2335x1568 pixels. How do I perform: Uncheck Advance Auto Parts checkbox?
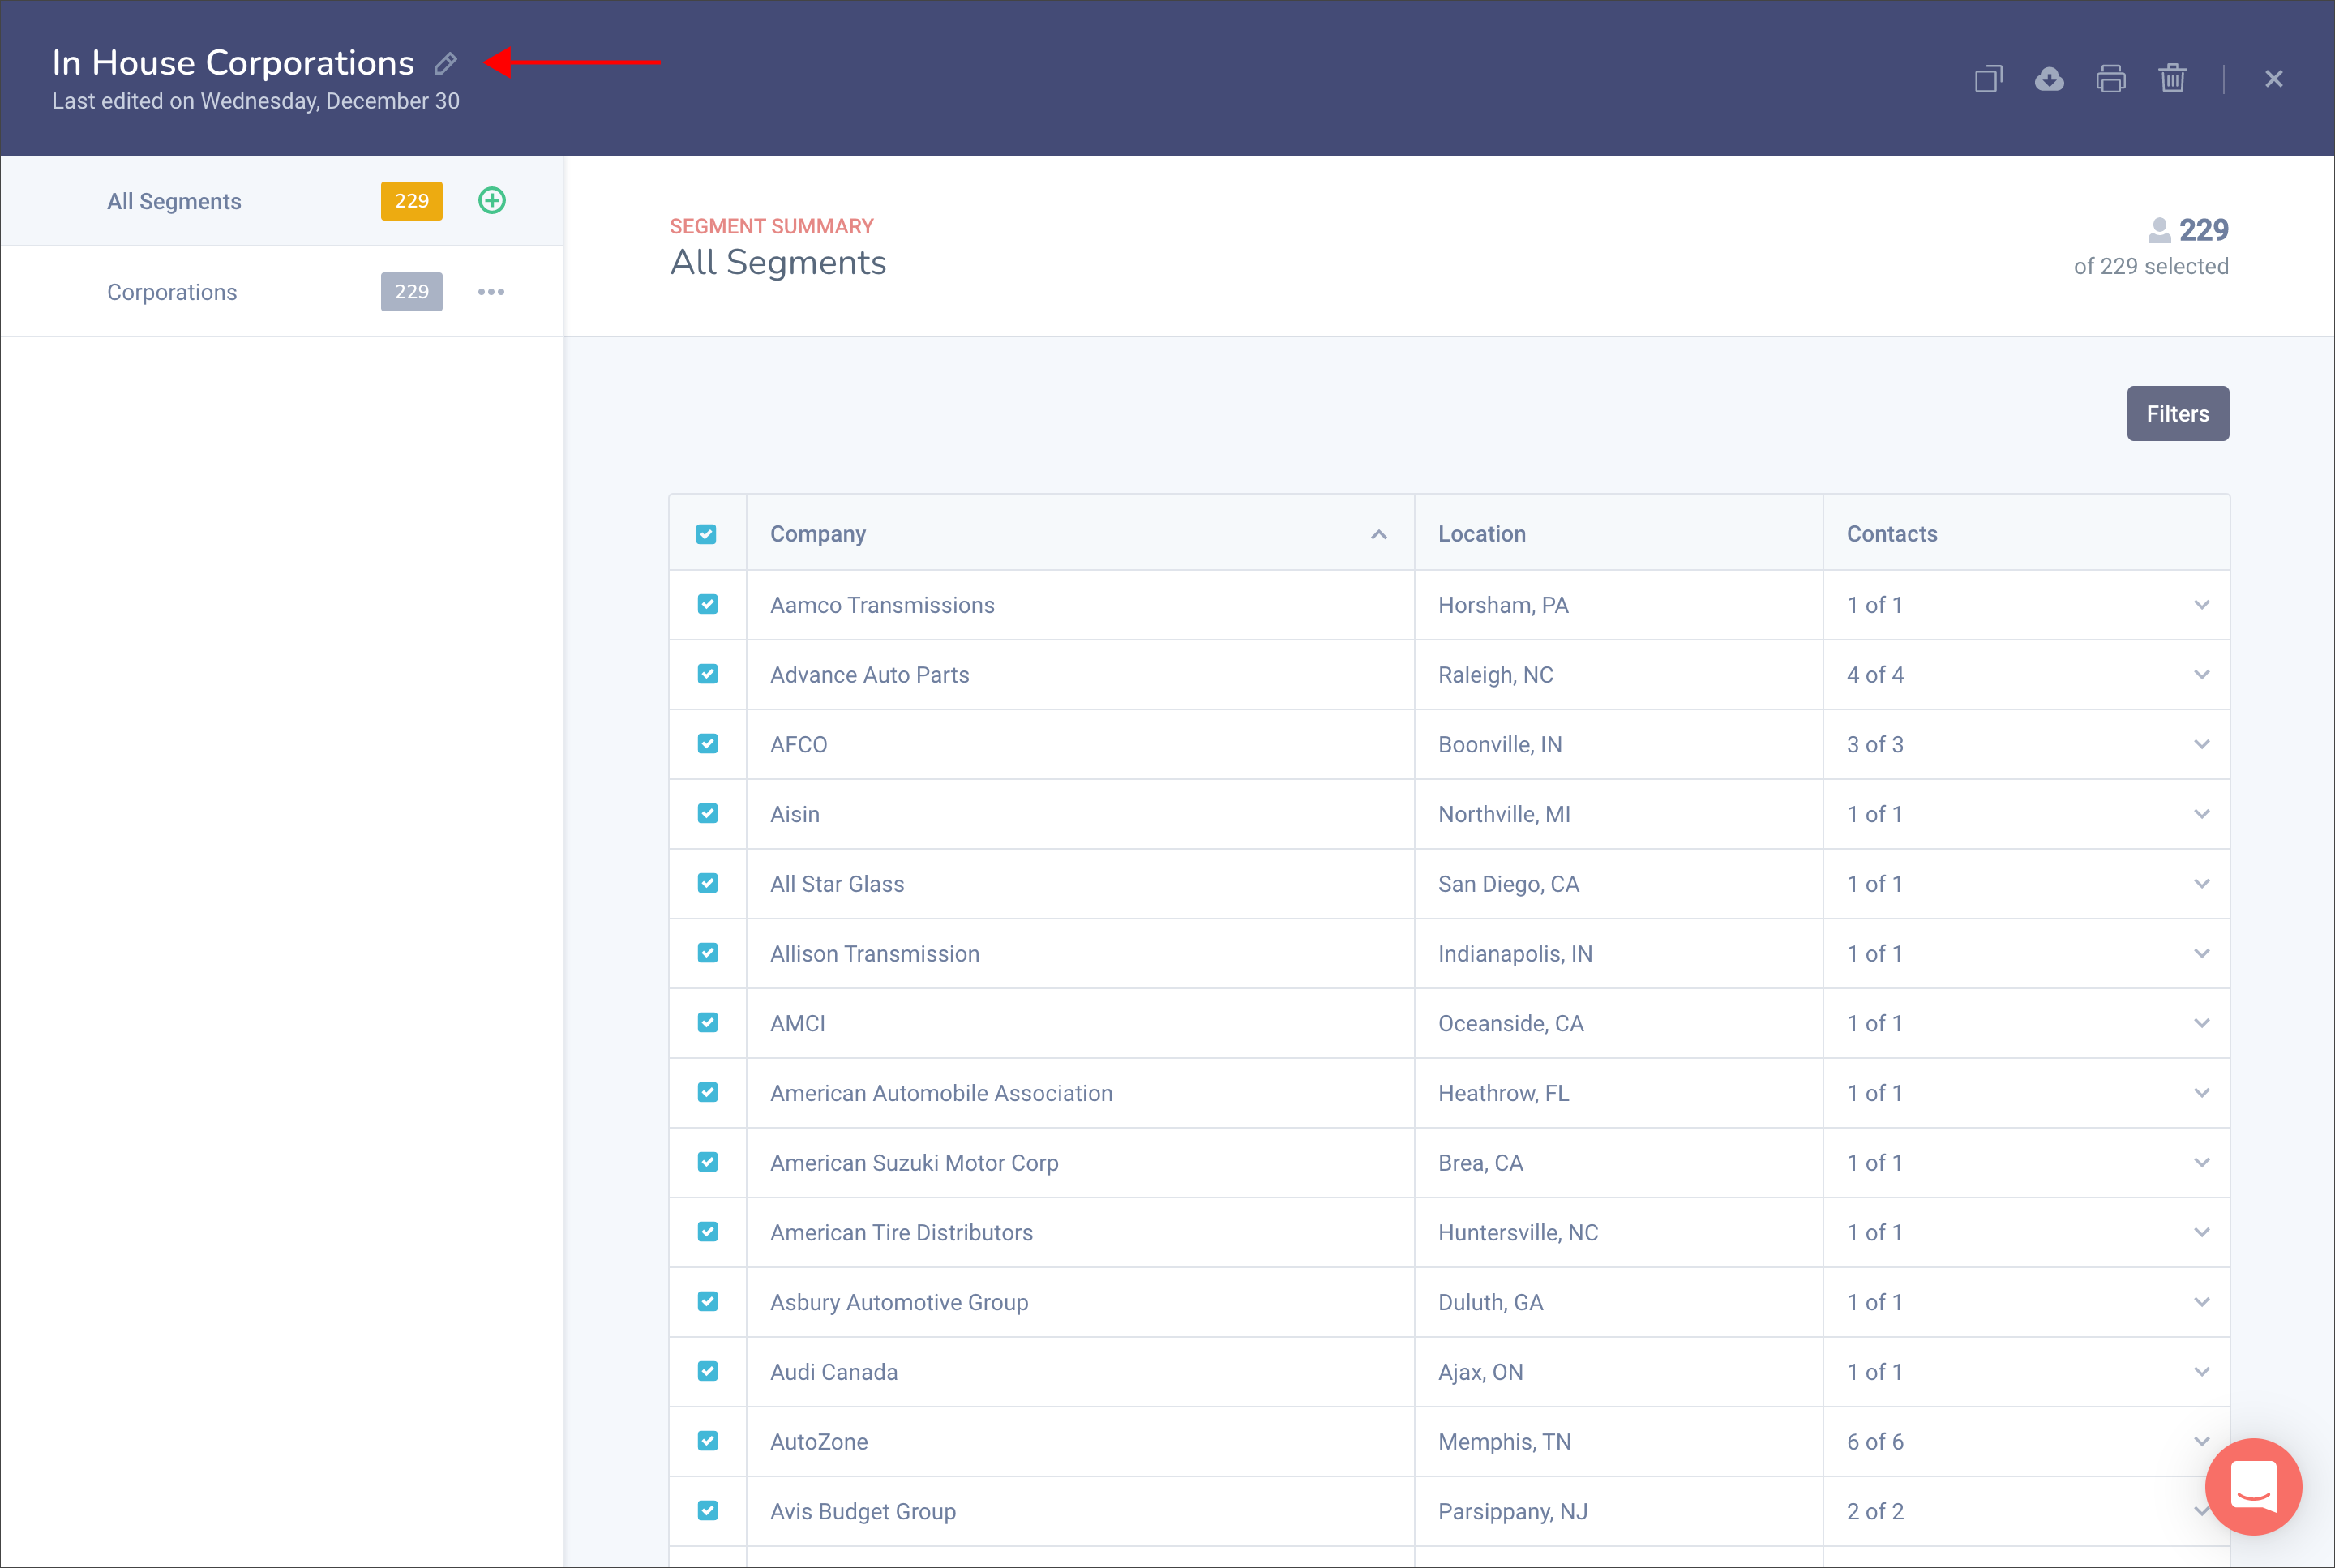(708, 675)
